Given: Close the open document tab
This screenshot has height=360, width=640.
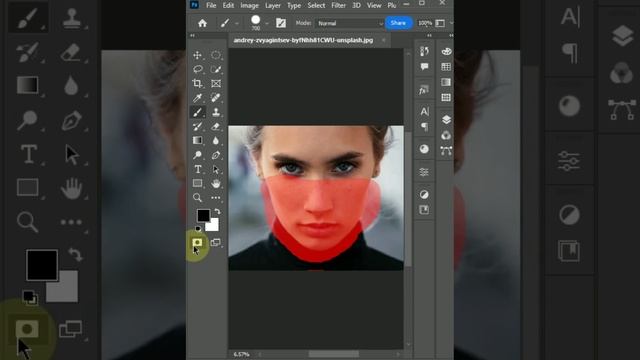Looking at the screenshot, I should [x=383, y=40].
